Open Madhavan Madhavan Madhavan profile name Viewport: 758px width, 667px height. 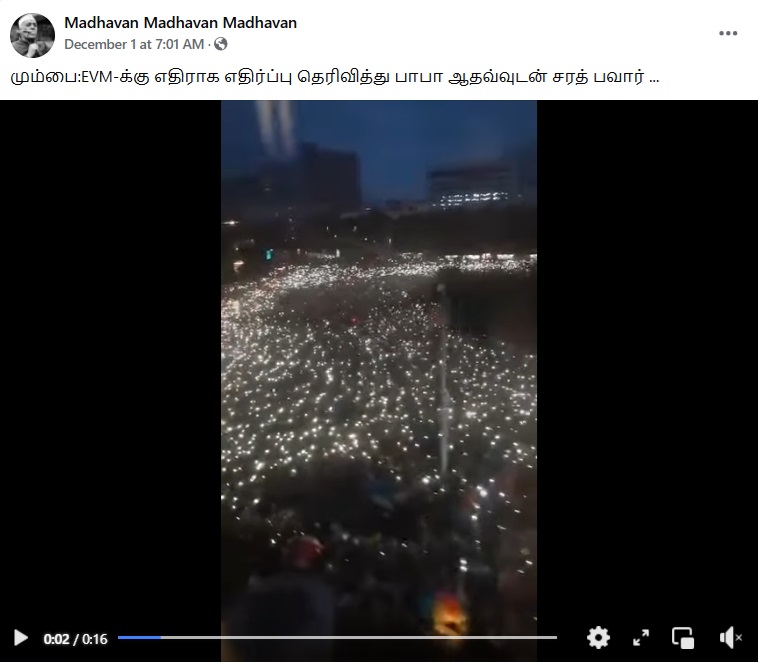coord(180,23)
